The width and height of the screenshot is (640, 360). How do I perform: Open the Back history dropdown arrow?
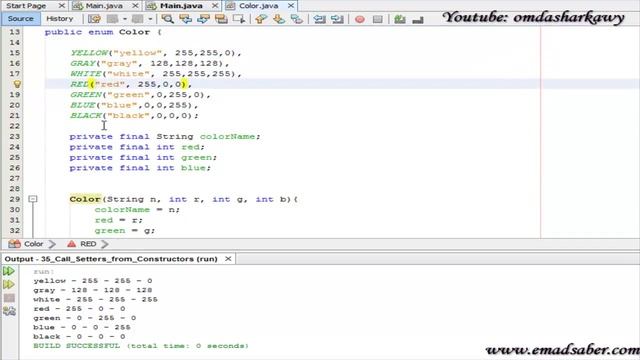(x=124, y=19)
